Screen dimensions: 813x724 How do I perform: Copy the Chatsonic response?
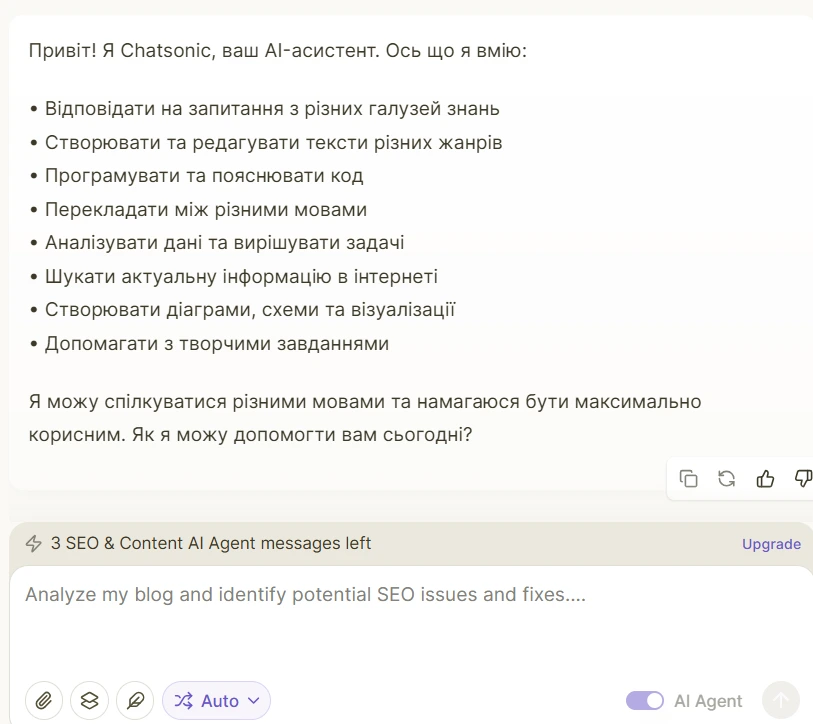(689, 478)
